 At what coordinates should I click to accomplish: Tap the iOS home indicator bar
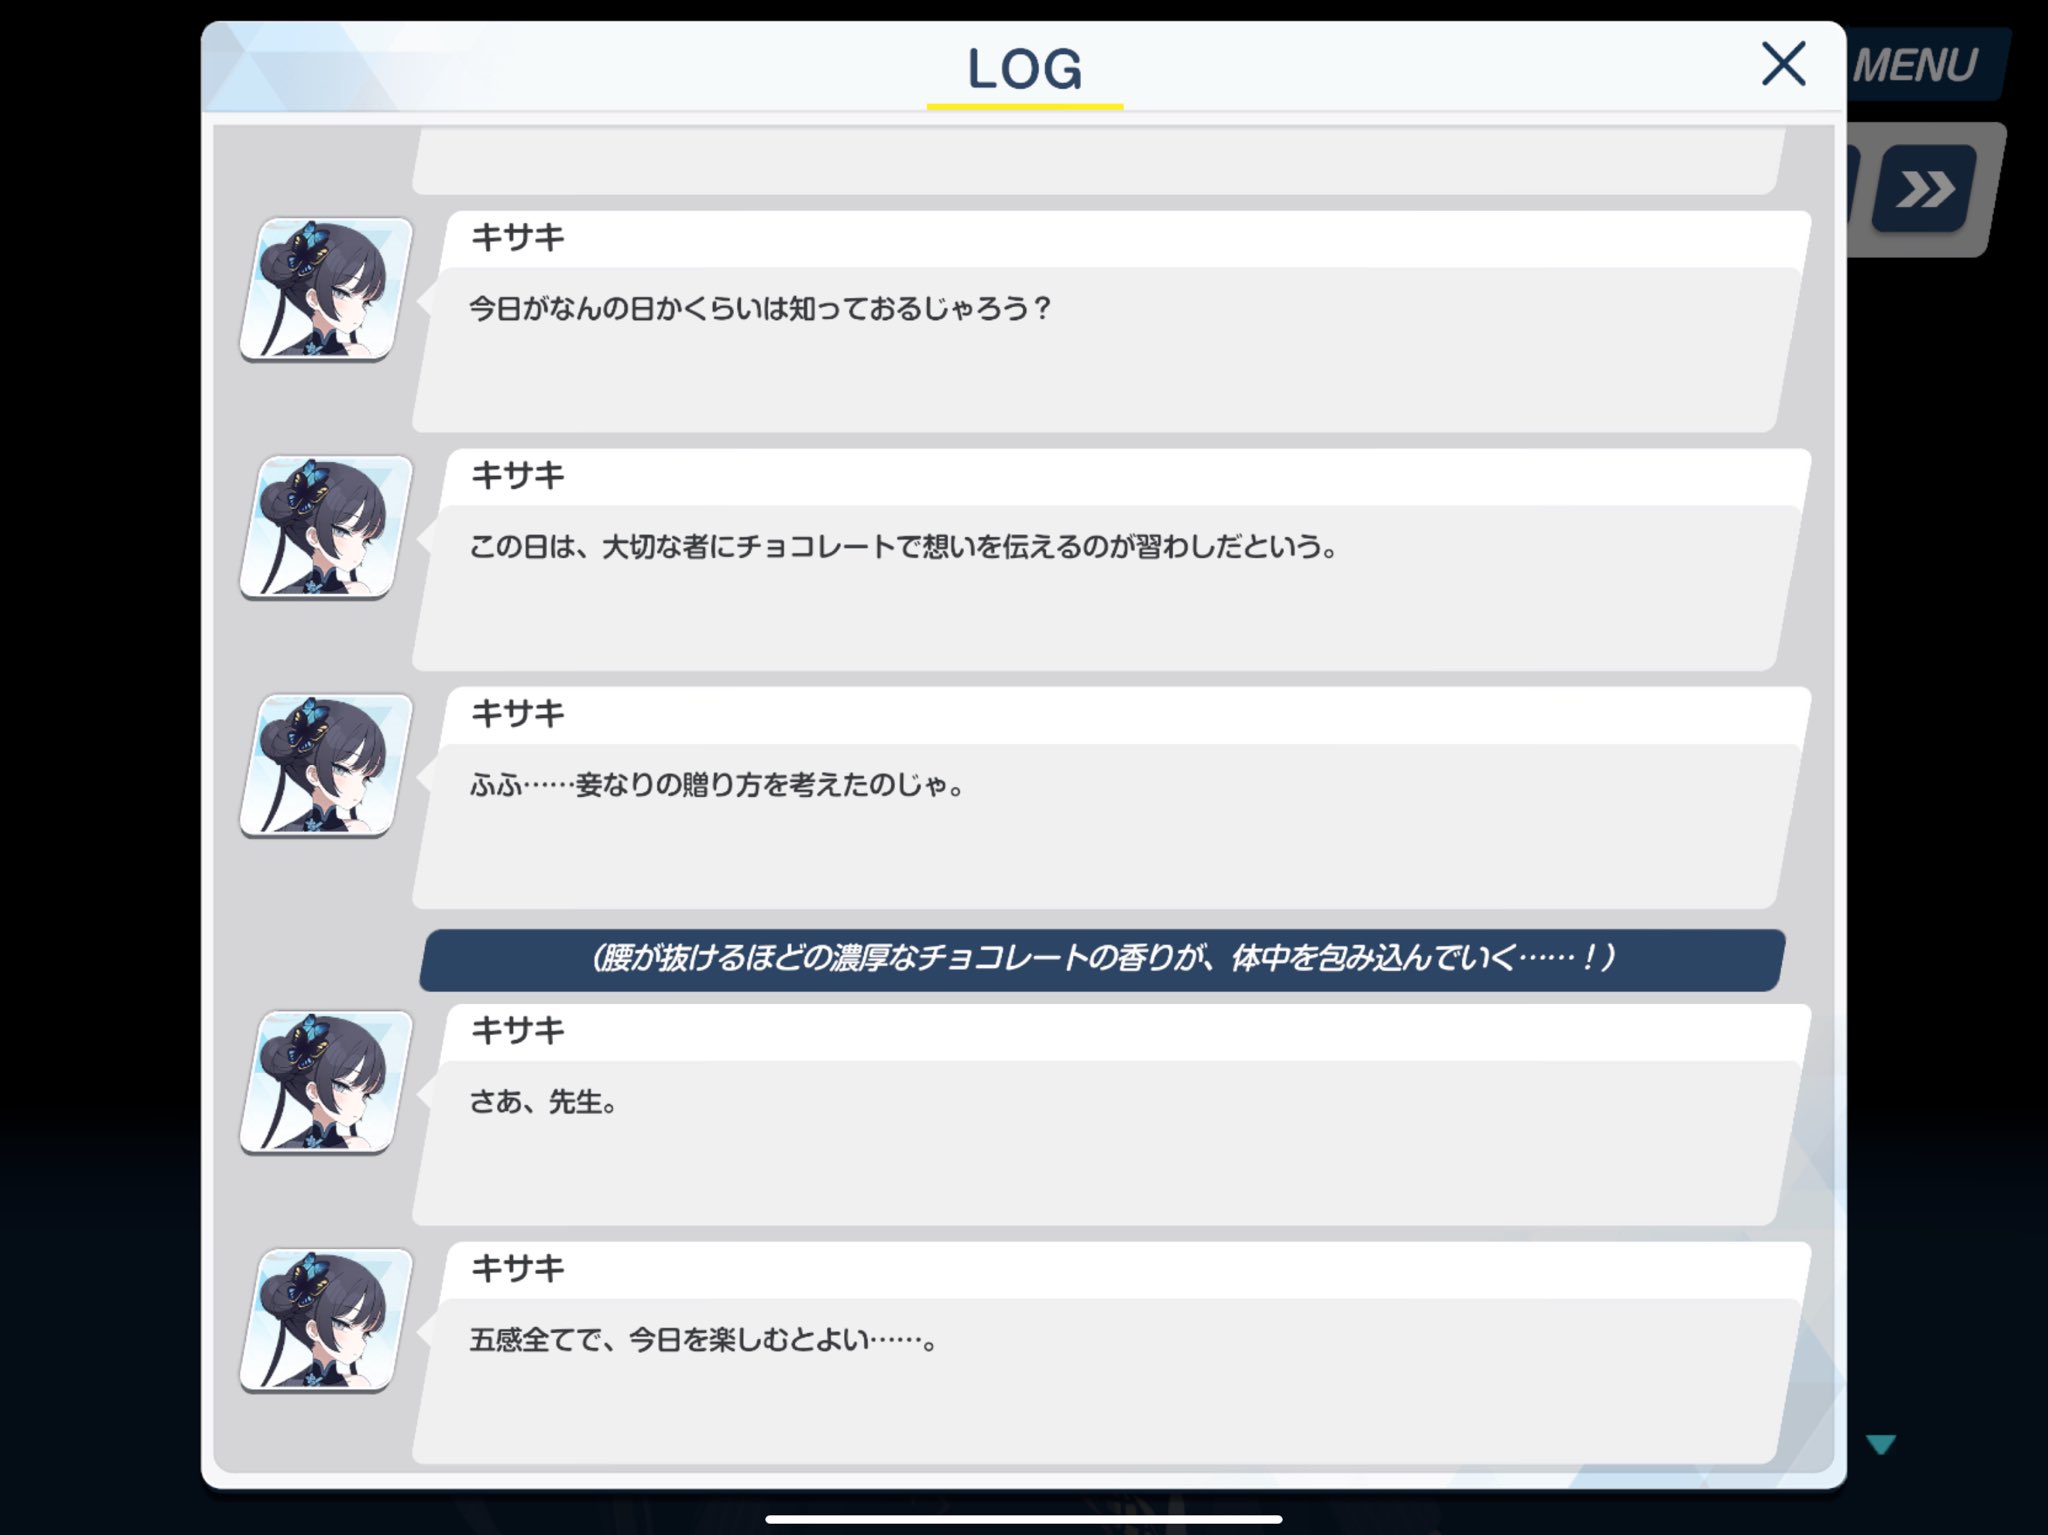tap(1024, 1519)
